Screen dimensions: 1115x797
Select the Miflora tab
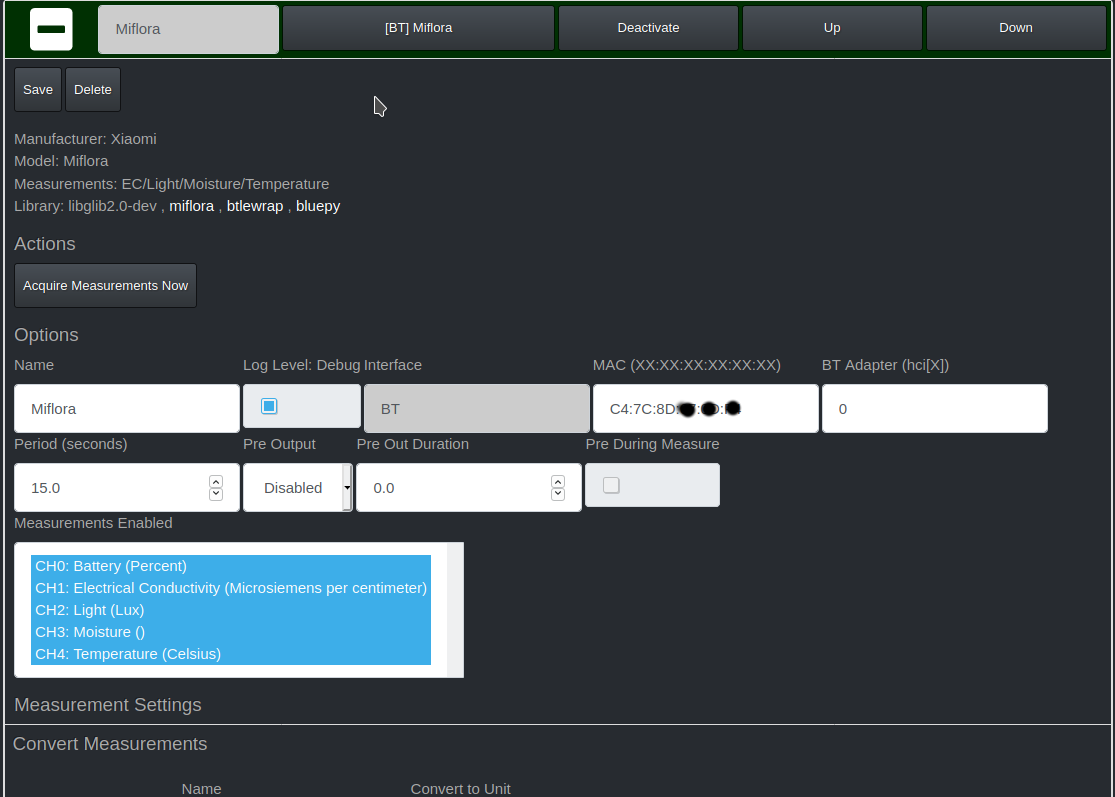click(x=188, y=28)
